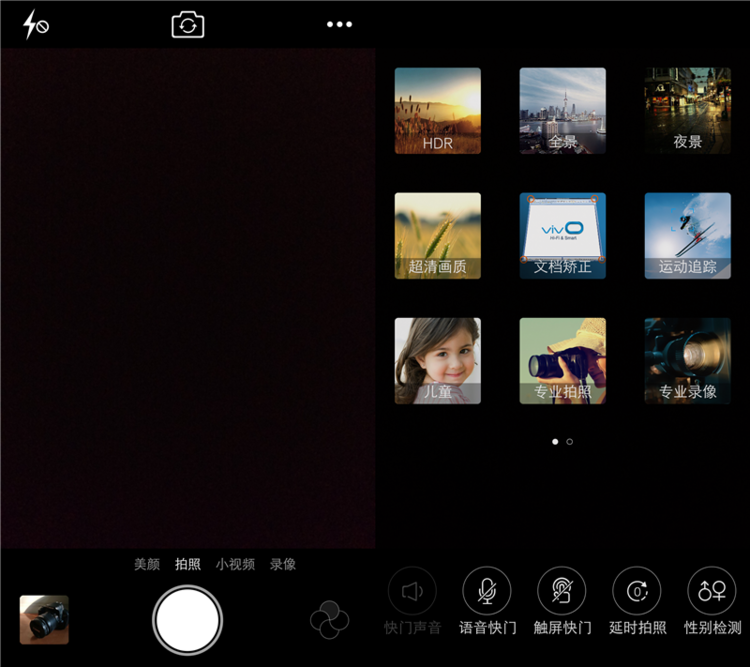750x667 pixels.
Task: Open the 专业录像 professional video mode
Action: [687, 361]
